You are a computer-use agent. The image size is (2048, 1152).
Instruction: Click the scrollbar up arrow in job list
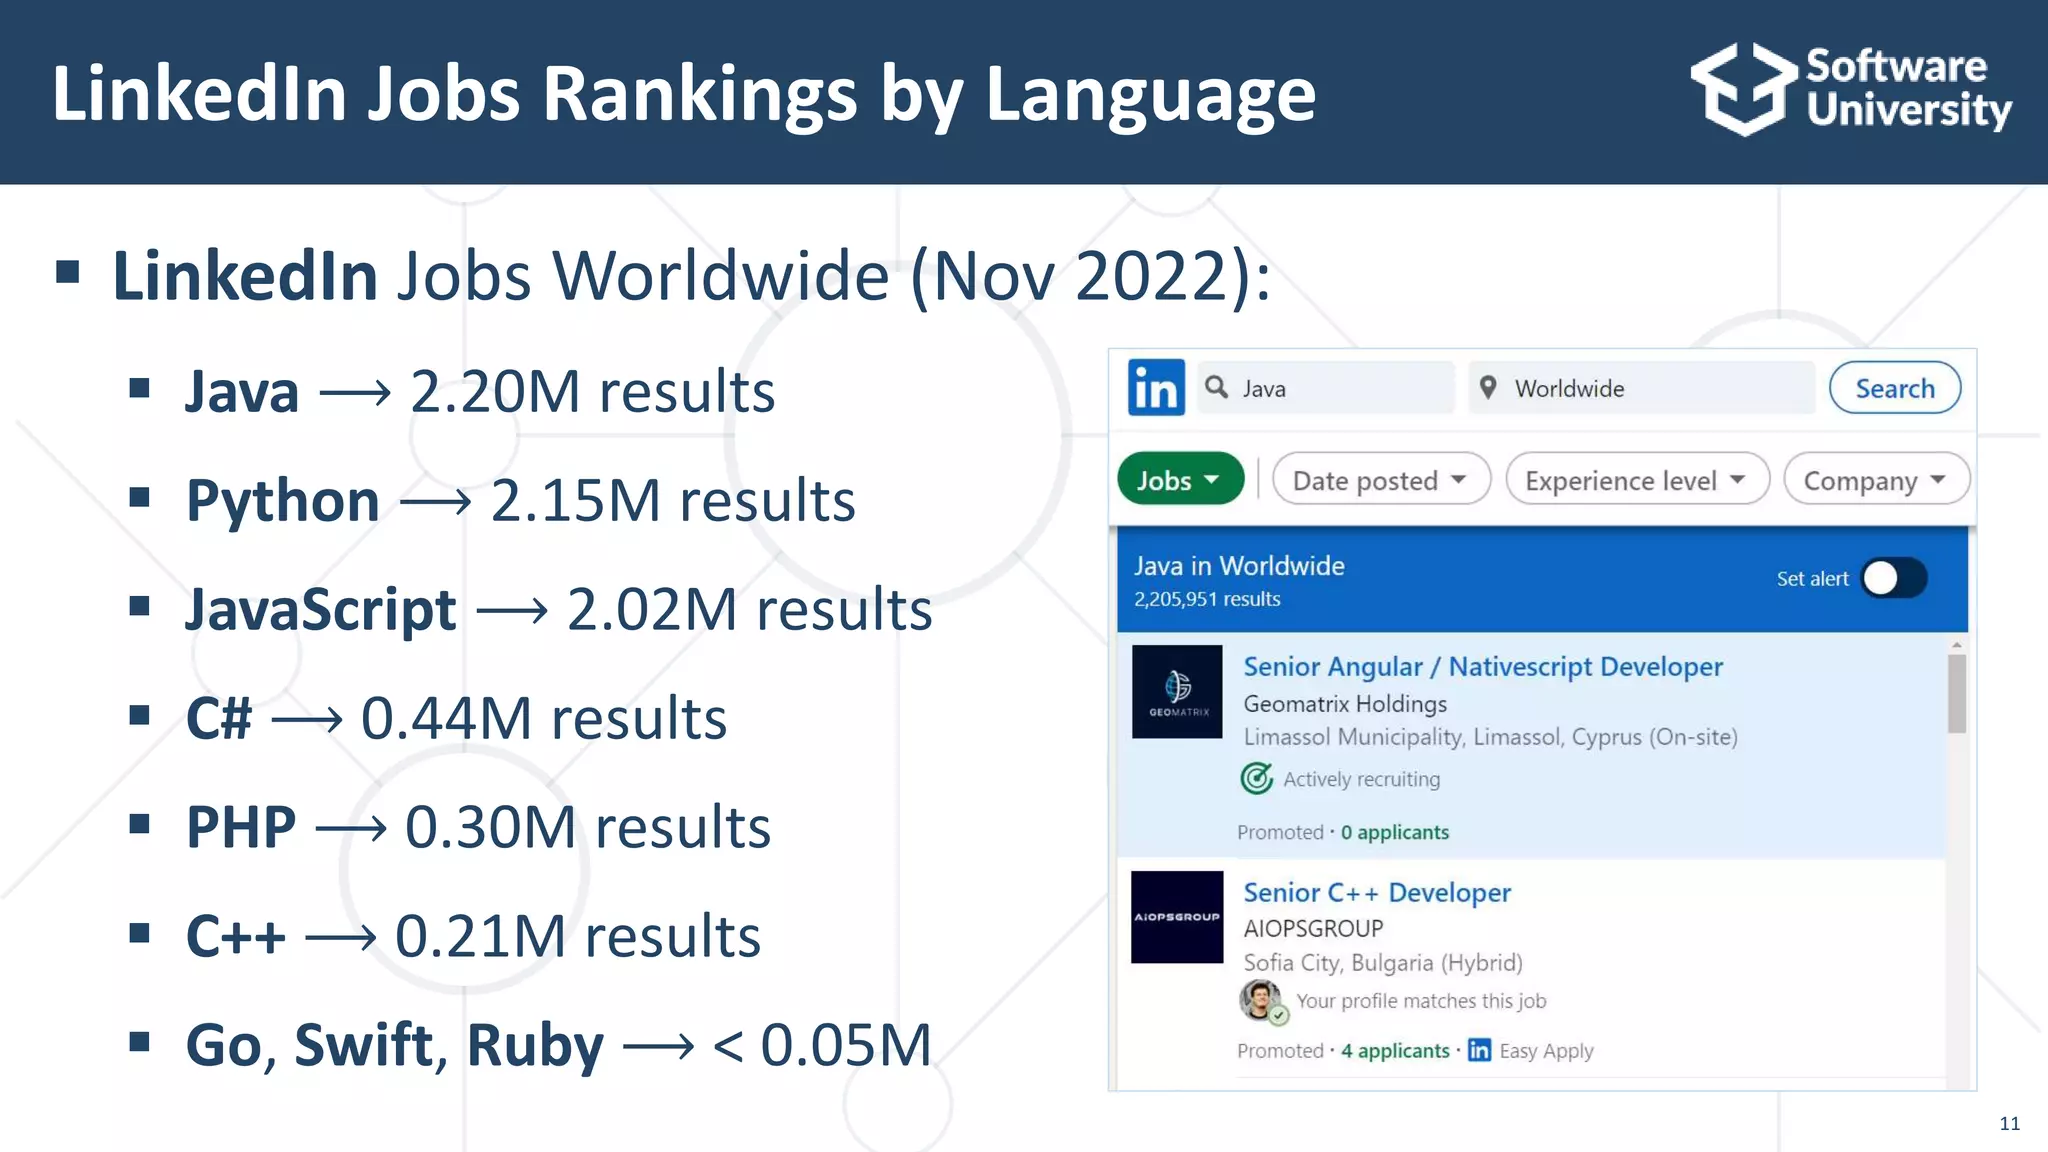pyautogui.click(x=1957, y=646)
